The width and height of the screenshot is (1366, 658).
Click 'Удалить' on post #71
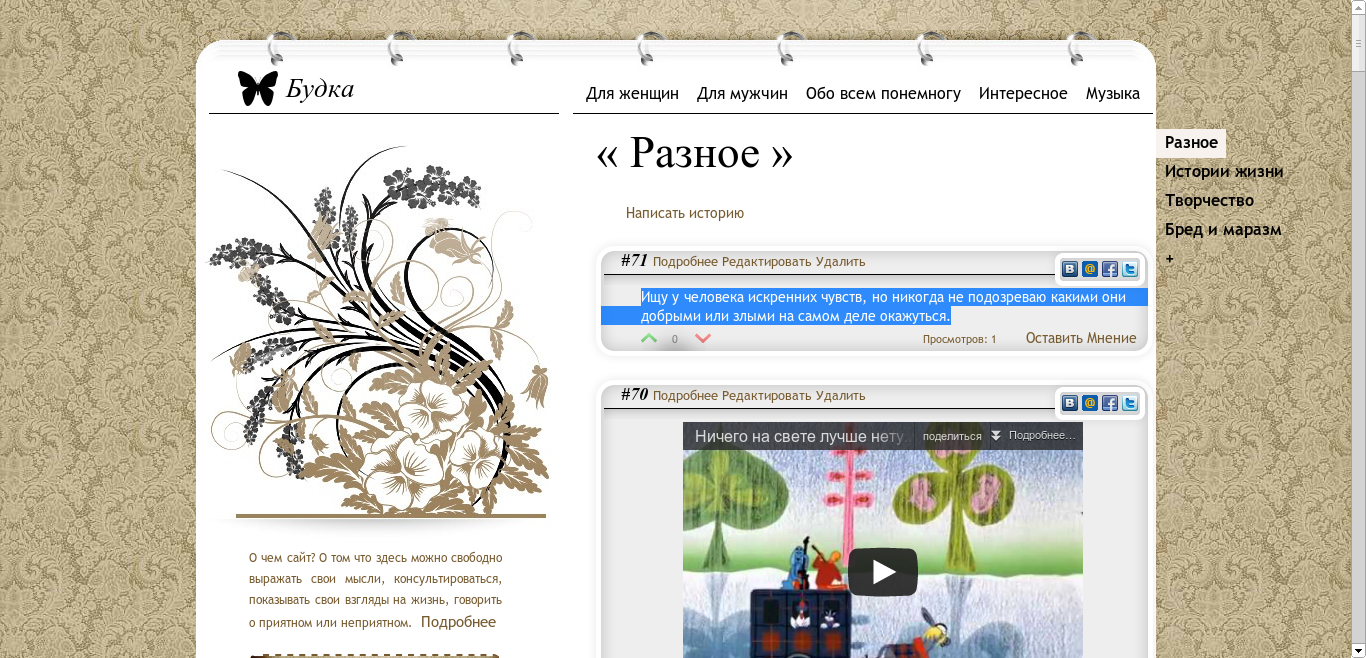coord(840,262)
